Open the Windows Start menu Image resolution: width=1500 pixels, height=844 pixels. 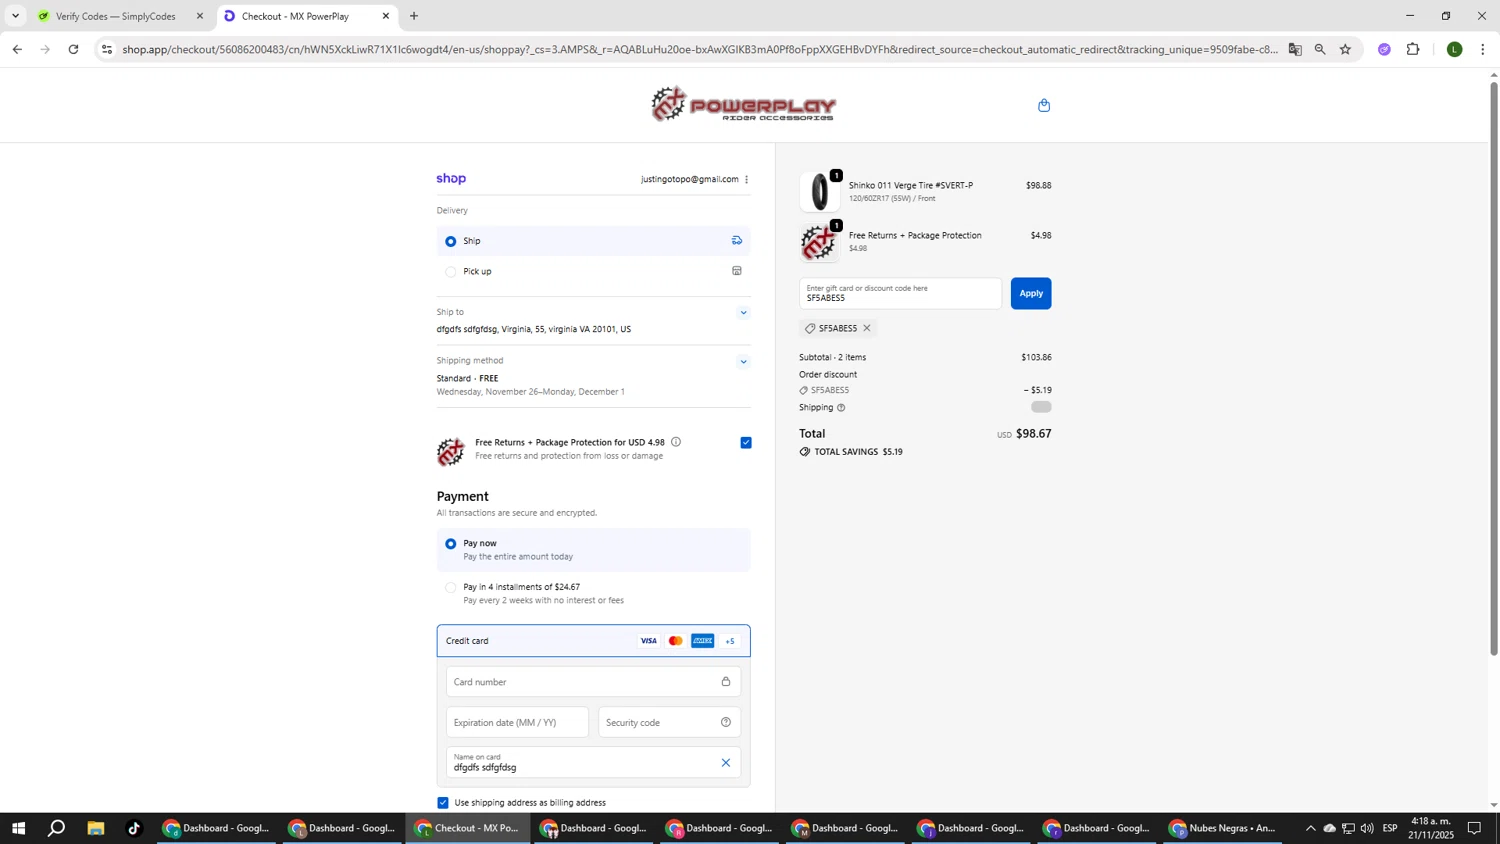pos(18,828)
